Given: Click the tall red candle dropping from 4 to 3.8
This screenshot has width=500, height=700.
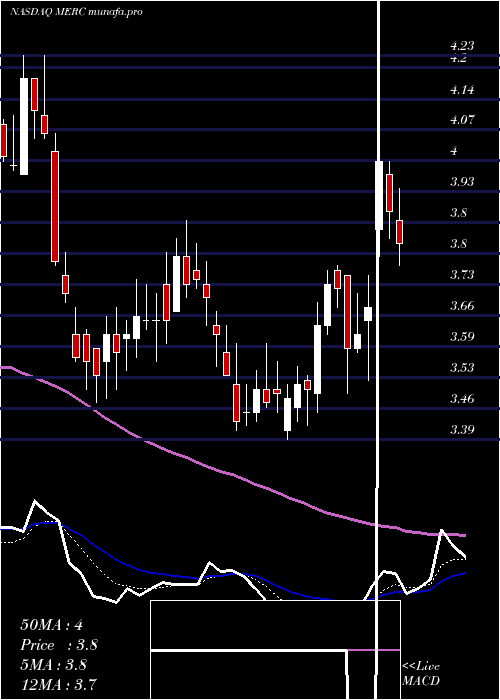Looking at the screenshot, I should tap(55, 206).
